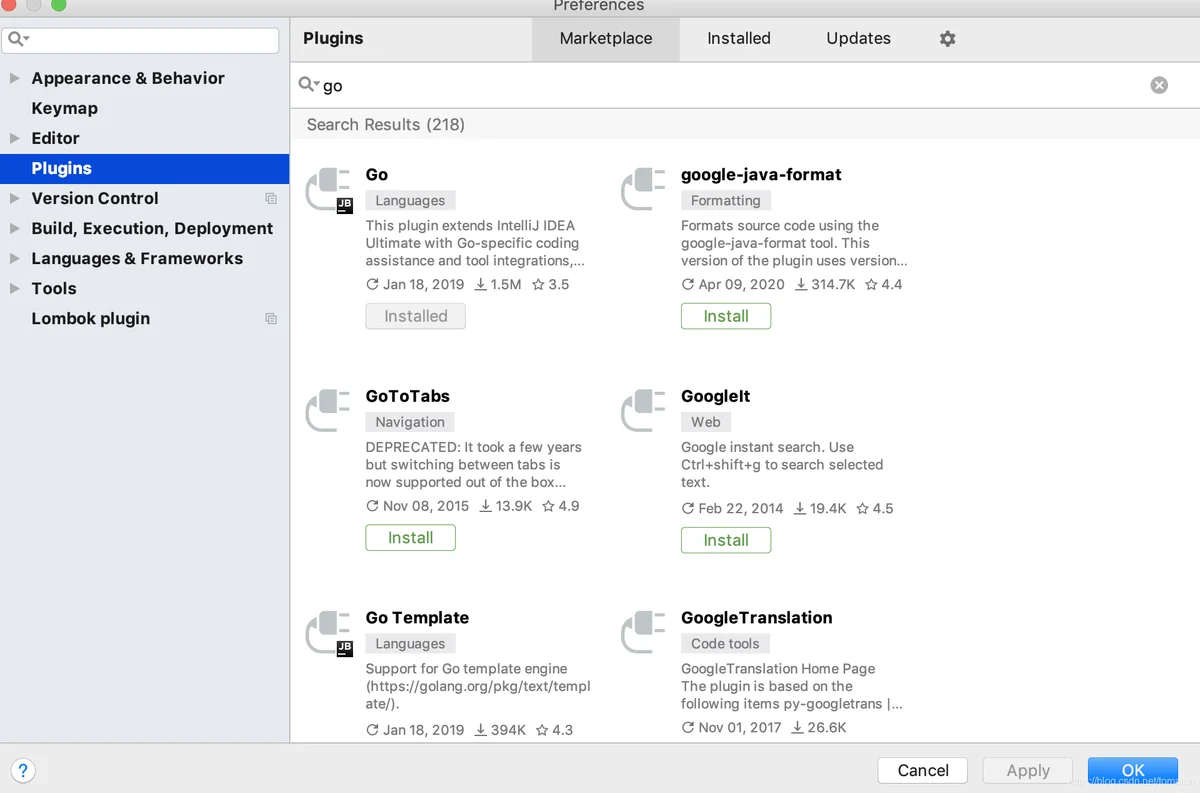Click the Go plugin 3.5 star rating
Image resolution: width=1200 pixels, height=793 pixels.
(x=551, y=285)
